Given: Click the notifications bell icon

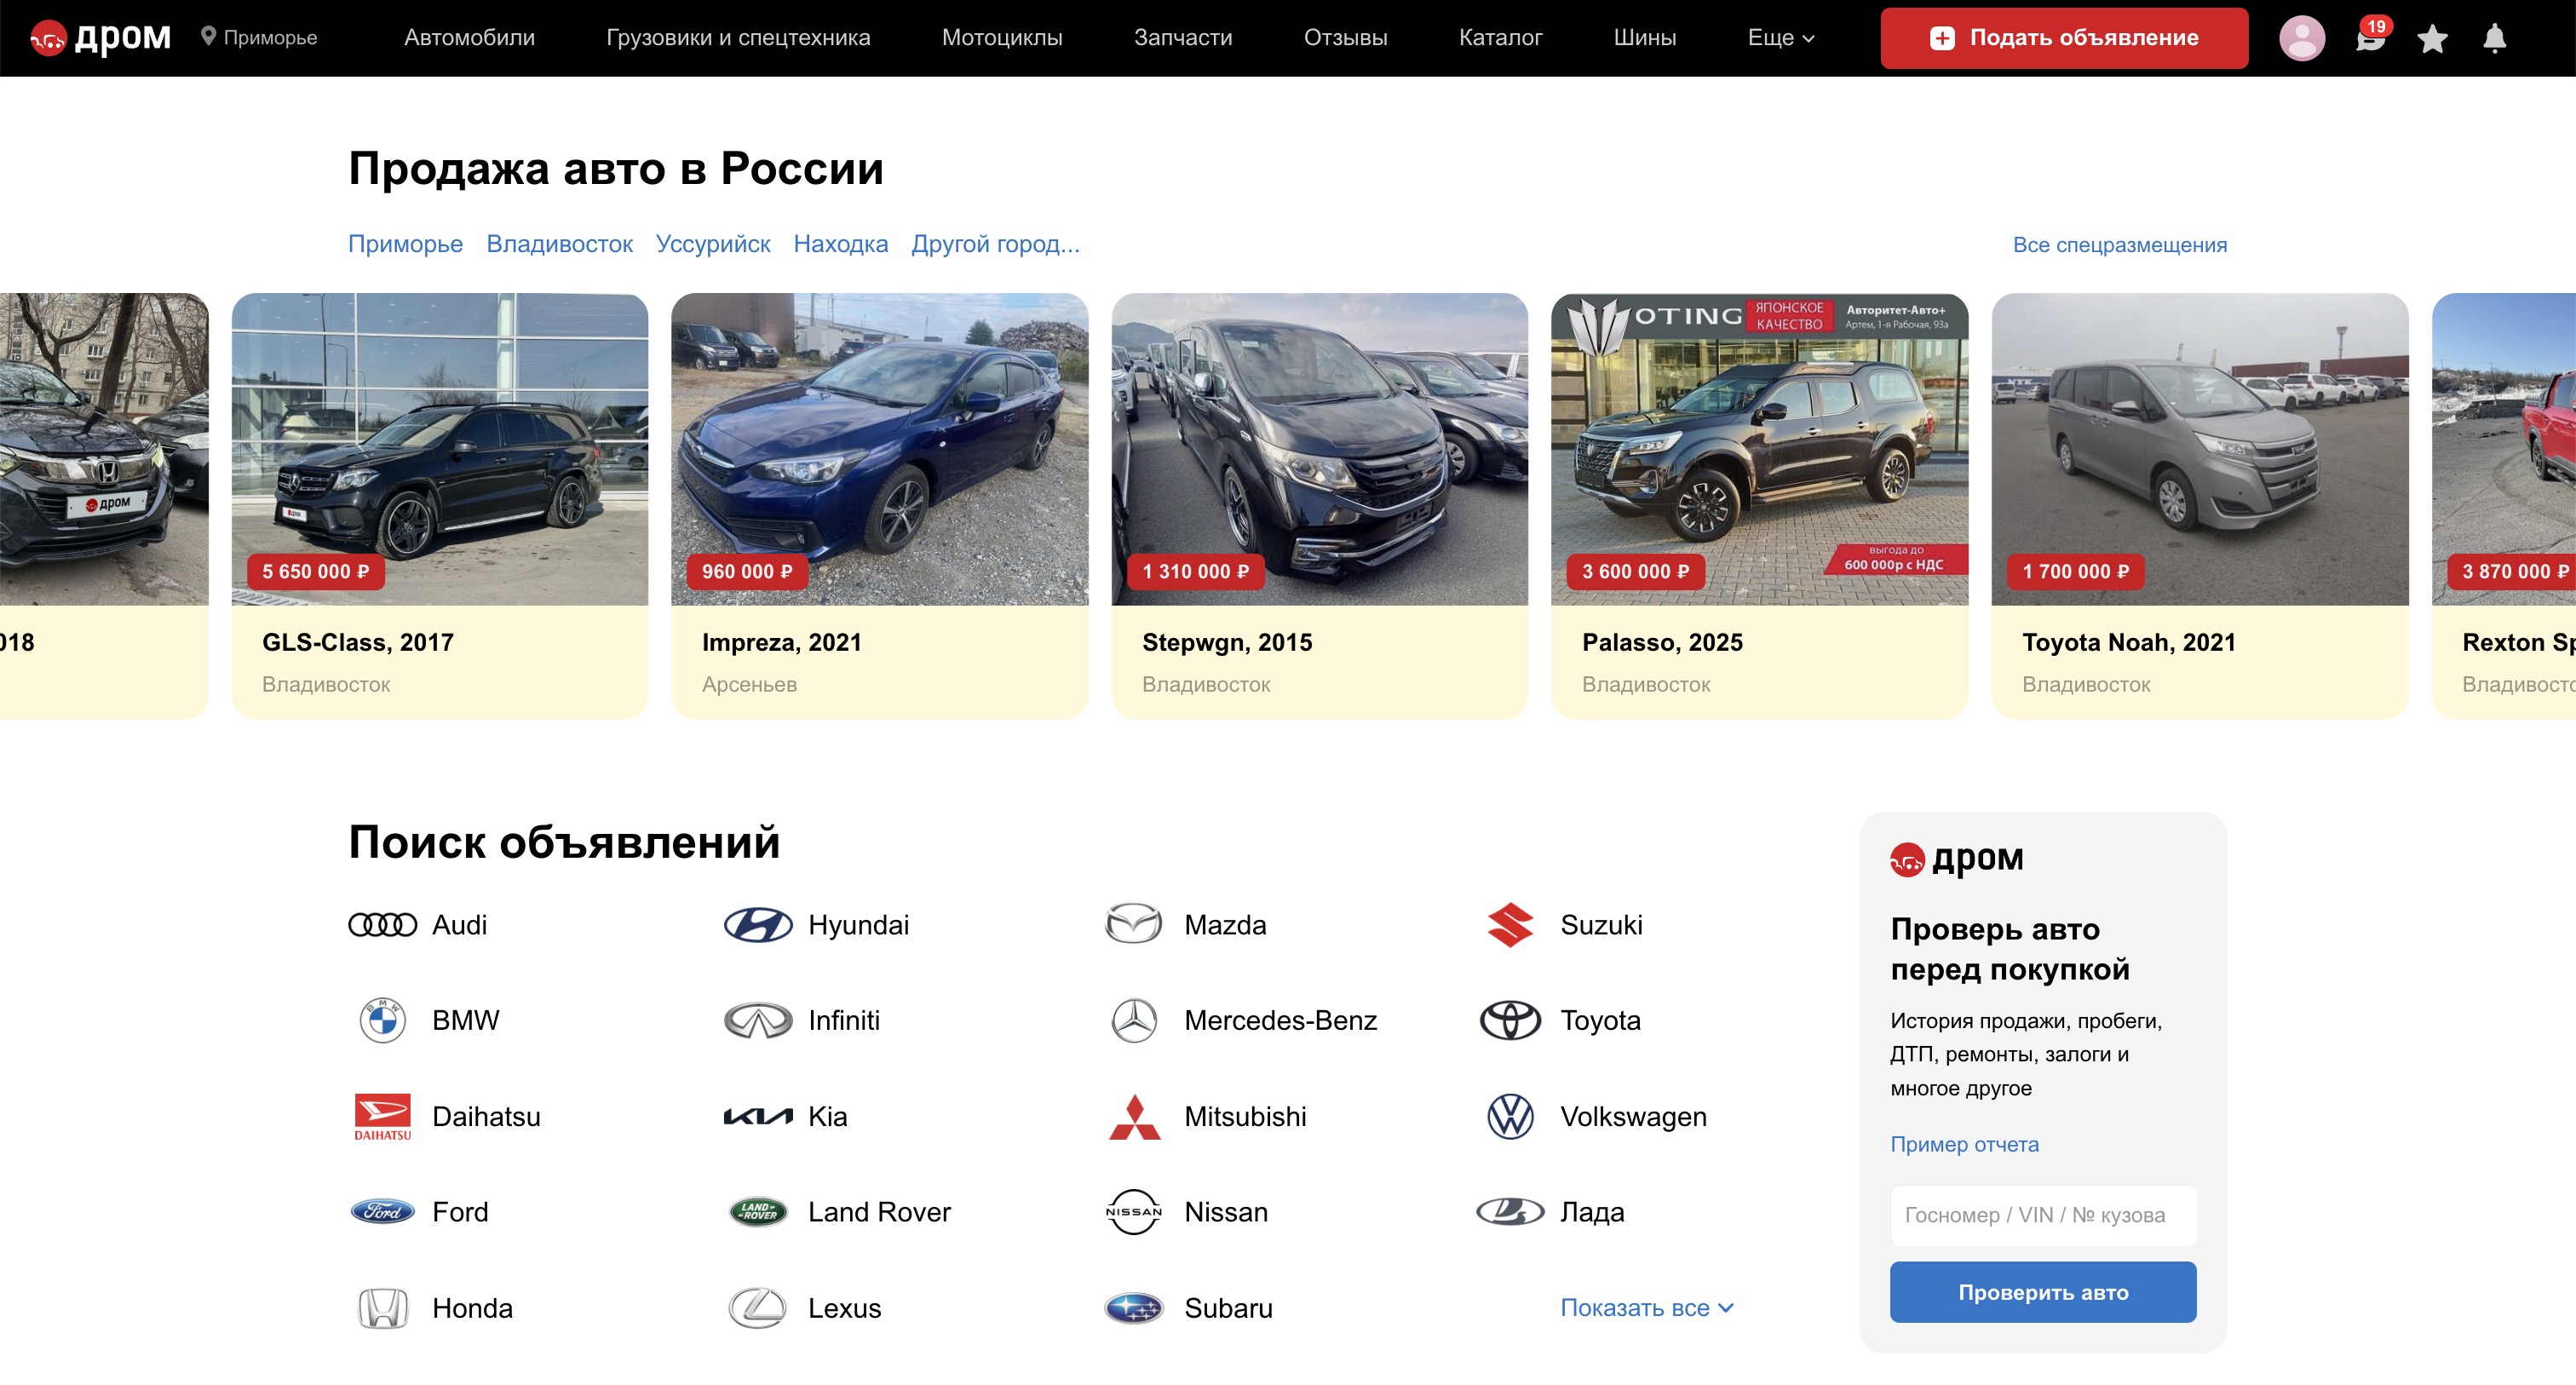Looking at the screenshot, I should tap(2494, 39).
